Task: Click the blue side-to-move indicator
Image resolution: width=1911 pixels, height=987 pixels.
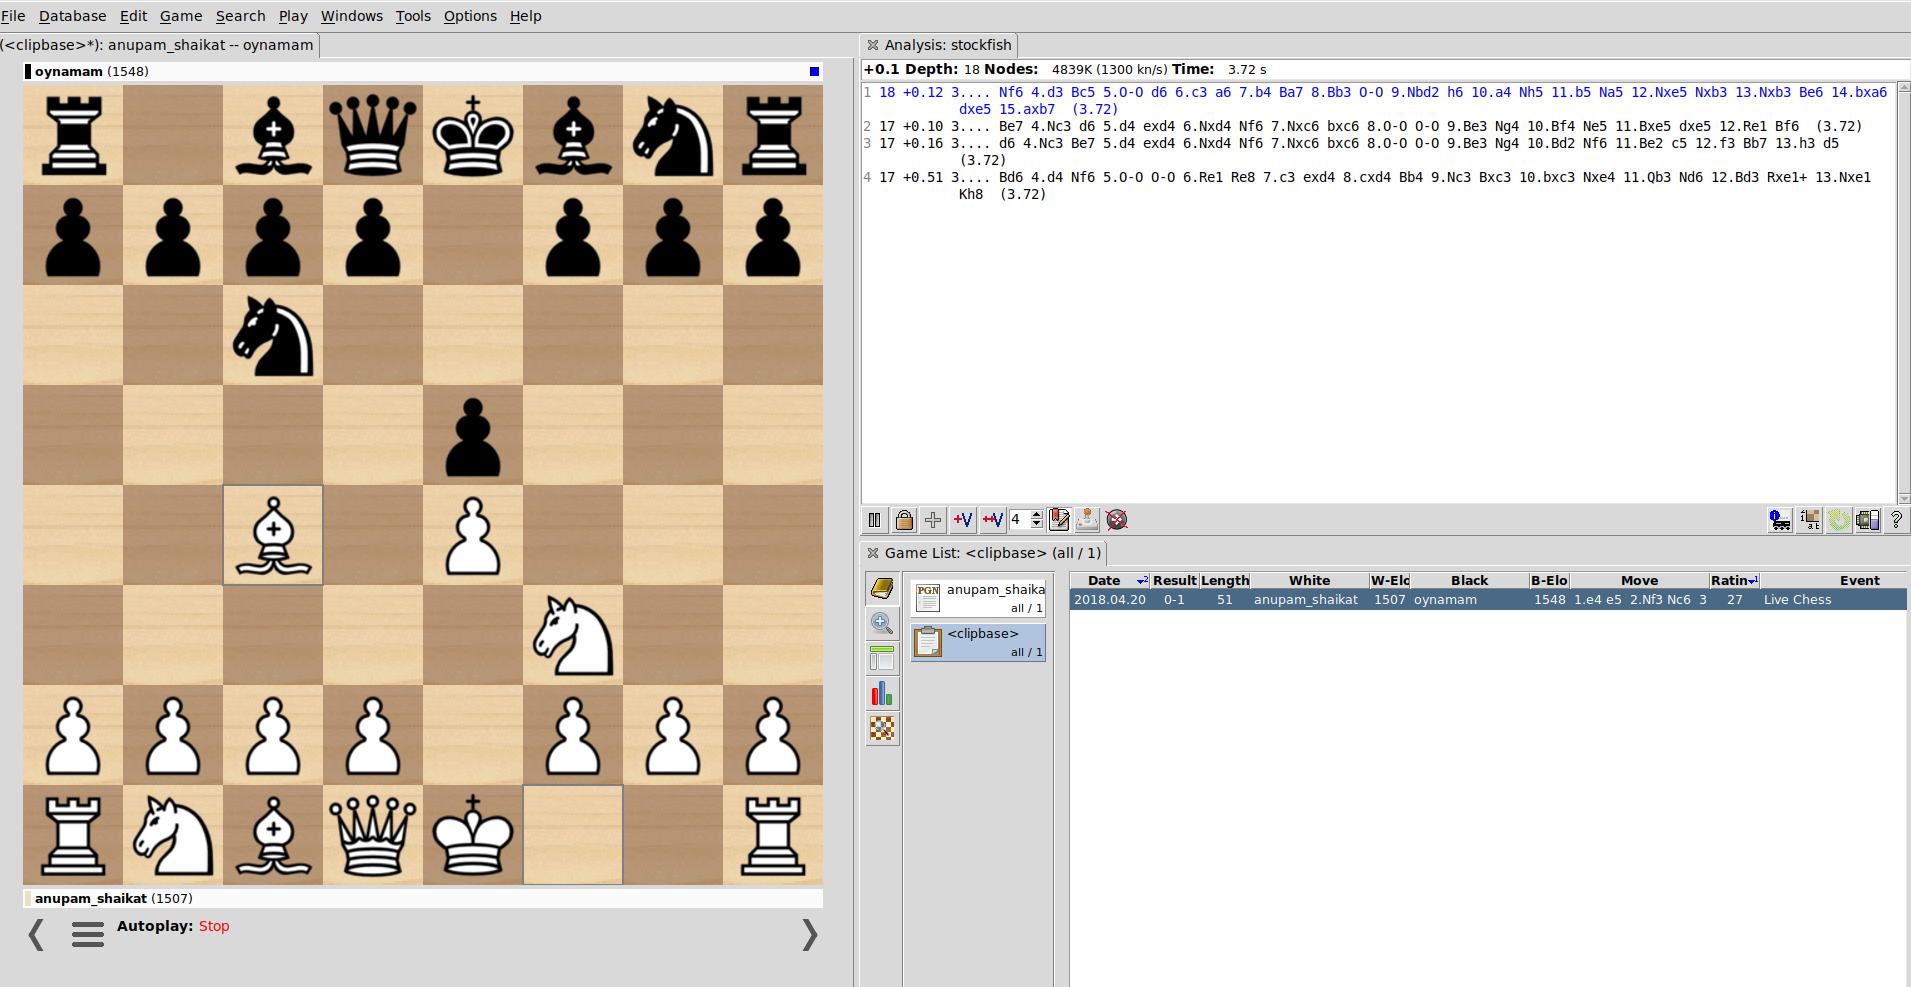Action: tap(814, 71)
